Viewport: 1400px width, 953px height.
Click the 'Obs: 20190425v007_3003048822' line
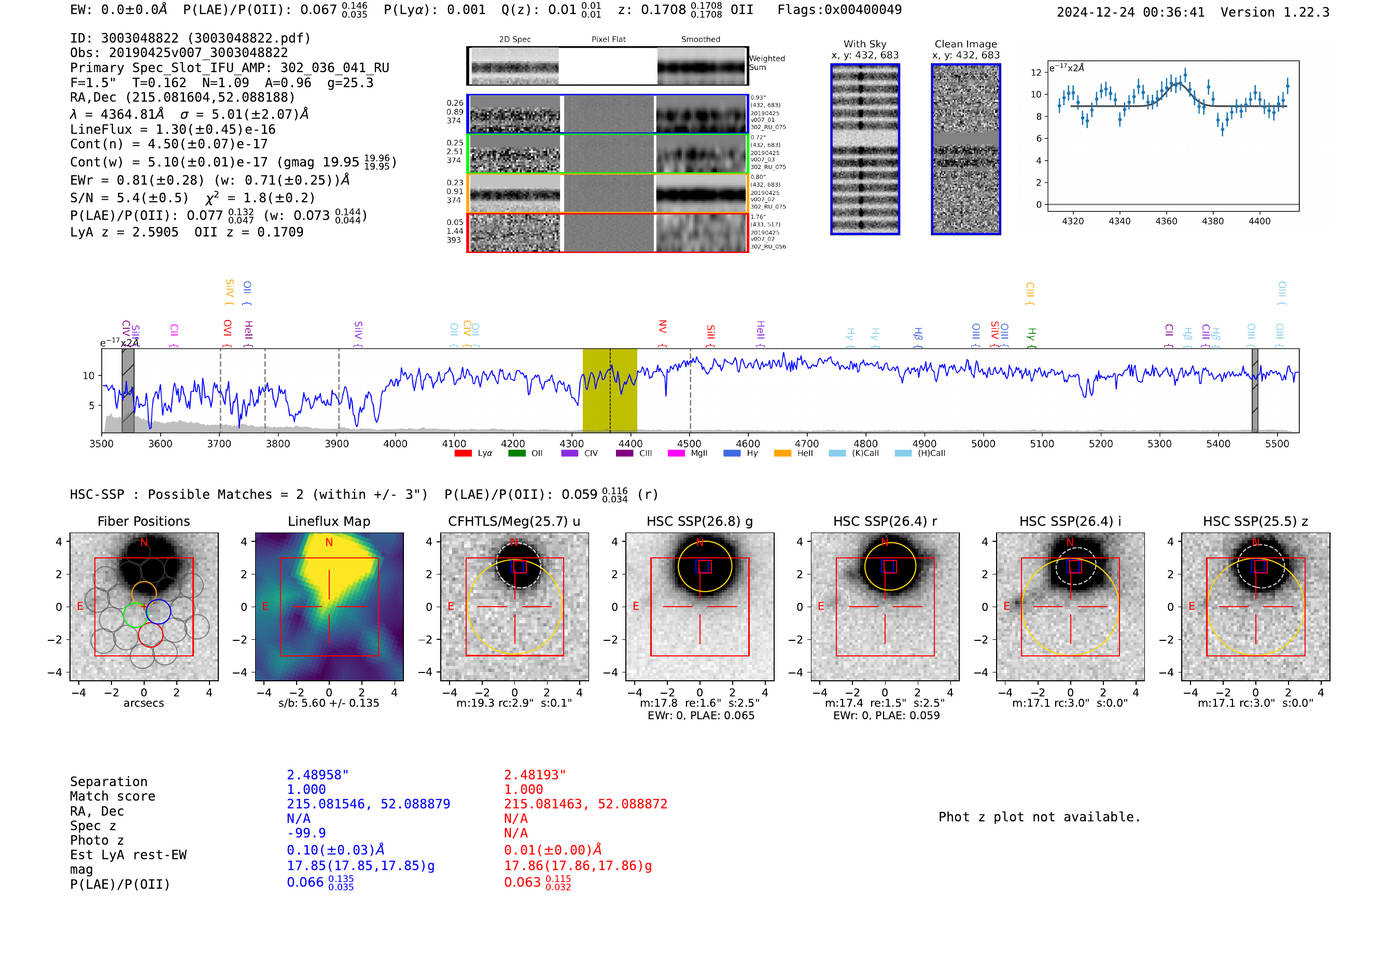(179, 53)
